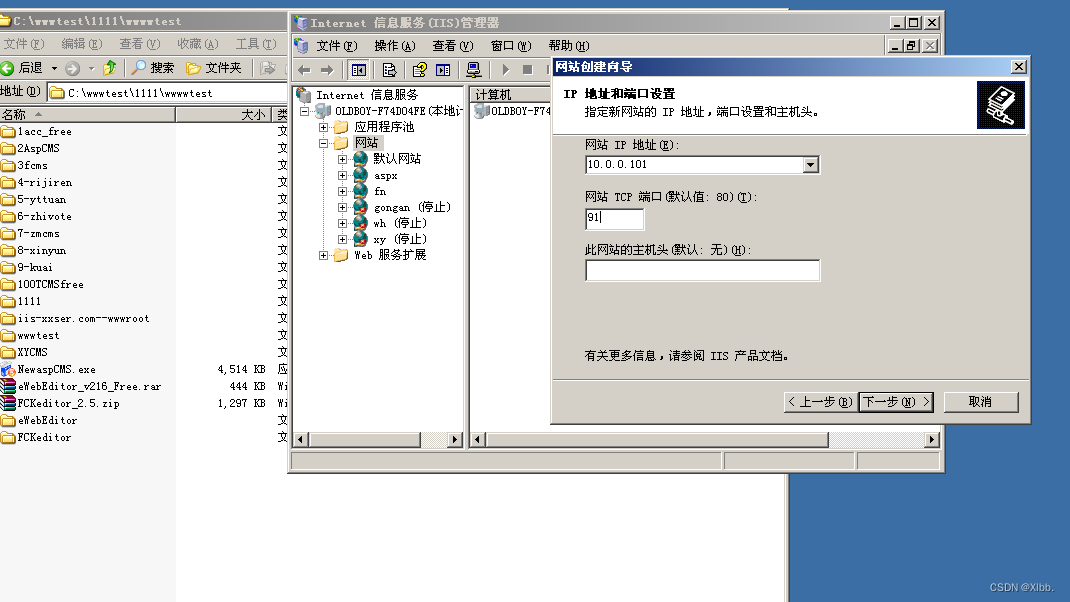The image size is (1070, 602).
Task: Click the 名称 column header in Explorer
Action: [87, 115]
